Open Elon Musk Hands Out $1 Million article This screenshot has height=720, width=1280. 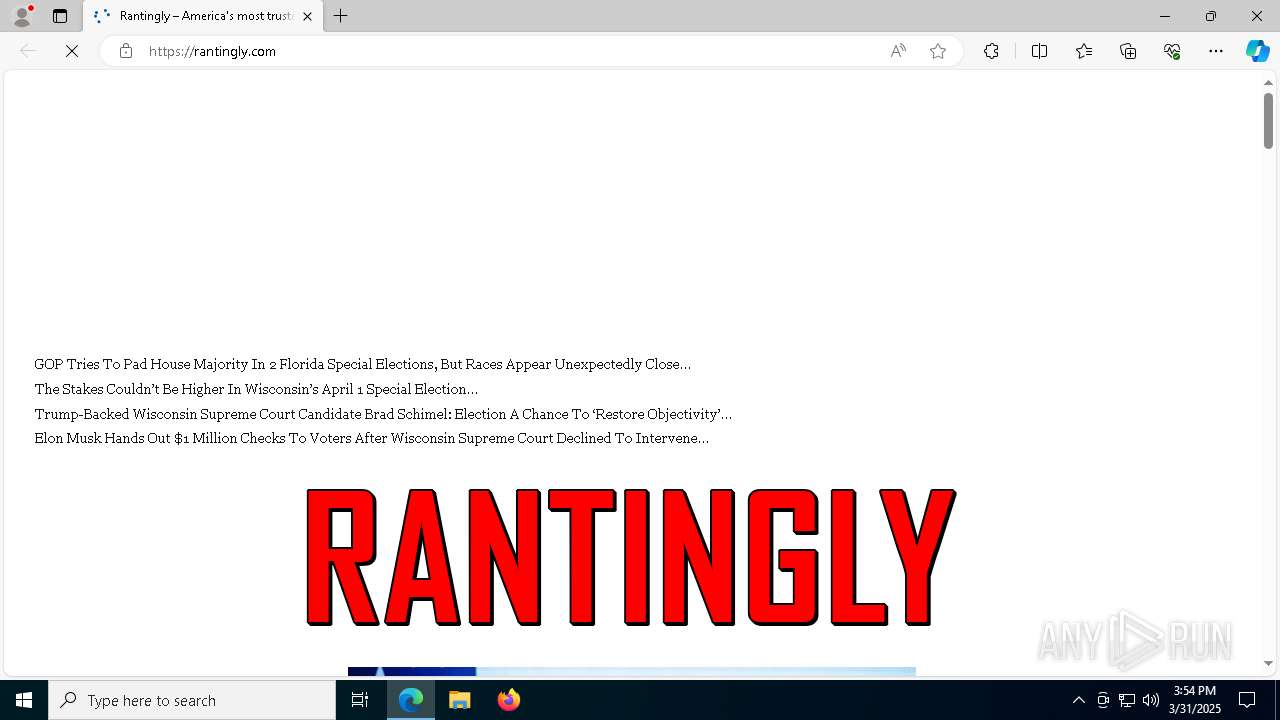(371, 438)
